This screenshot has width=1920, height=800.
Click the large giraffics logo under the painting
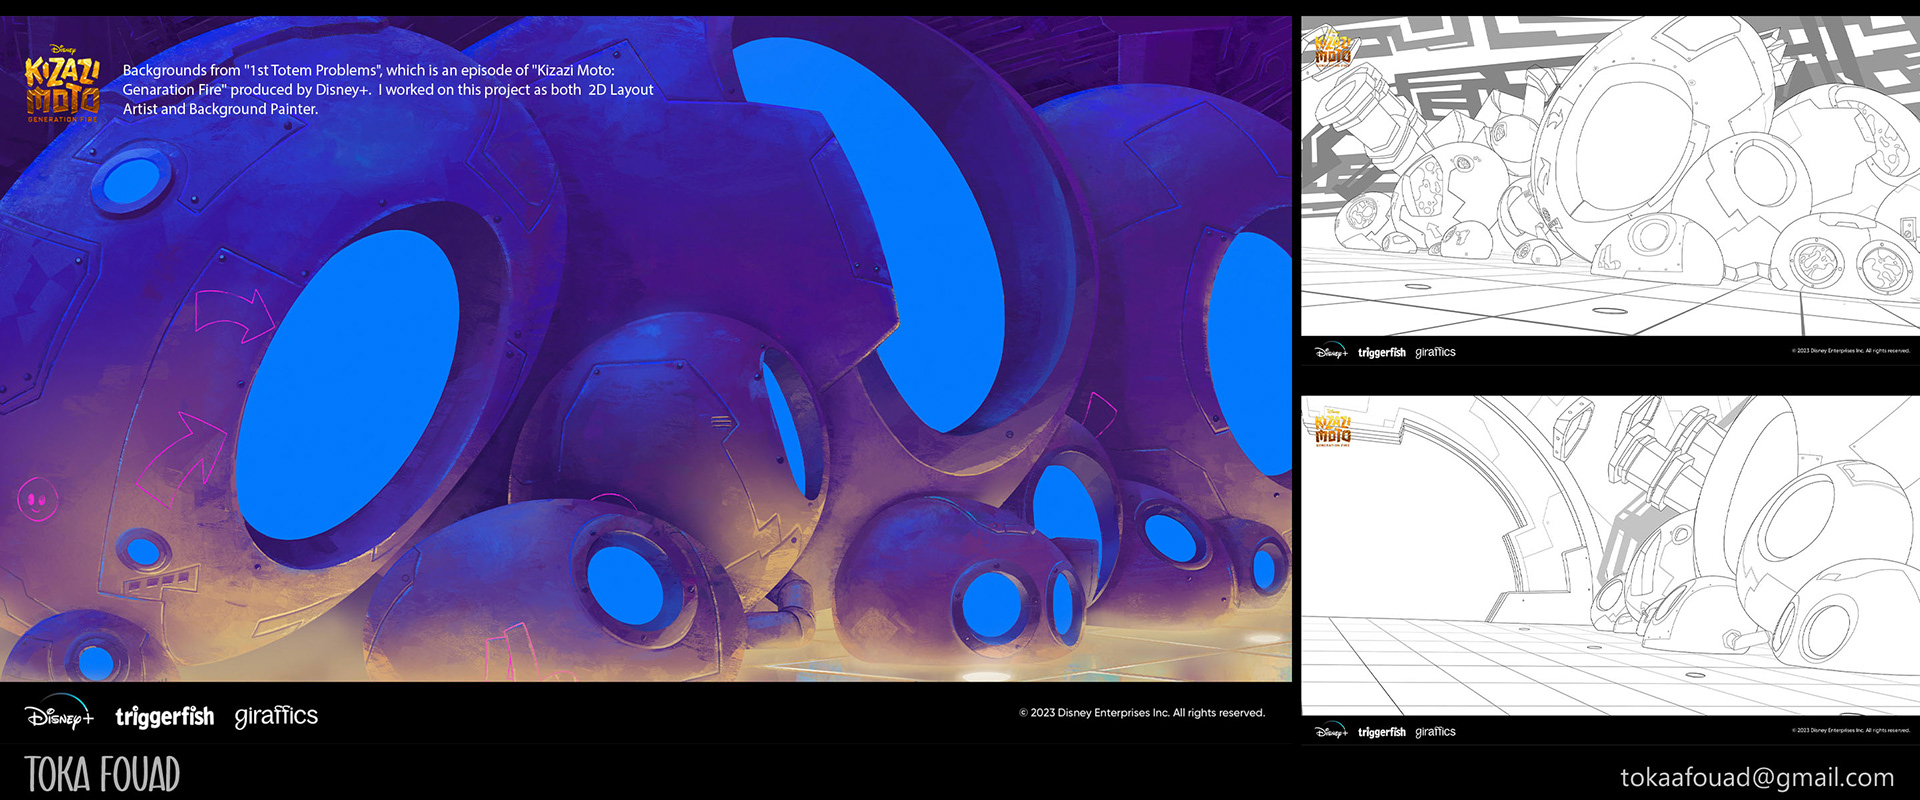[276, 716]
